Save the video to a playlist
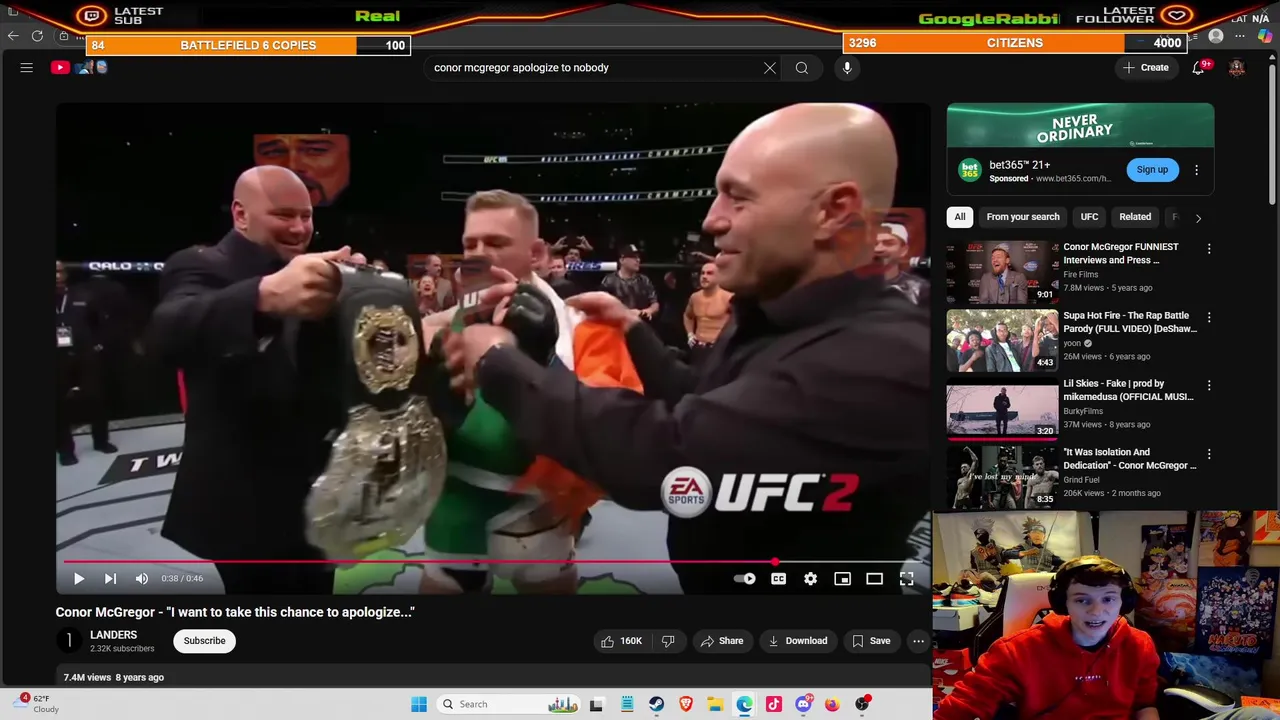The height and width of the screenshot is (720, 1280). click(x=871, y=641)
